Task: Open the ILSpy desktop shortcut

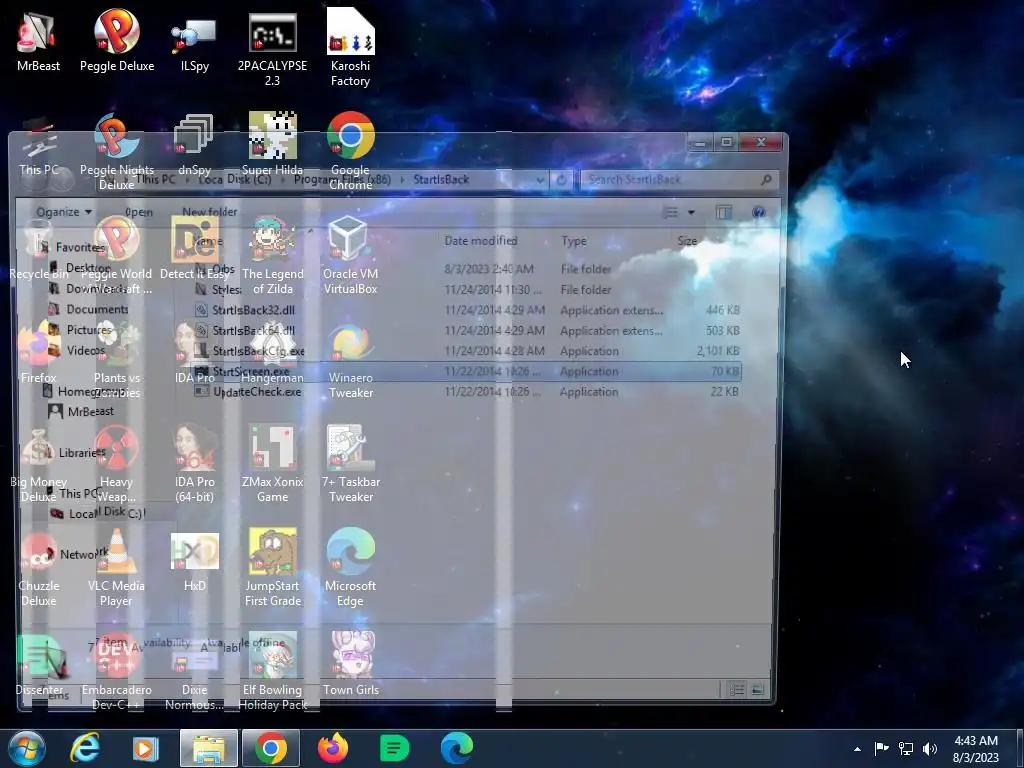Action: pos(195,40)
